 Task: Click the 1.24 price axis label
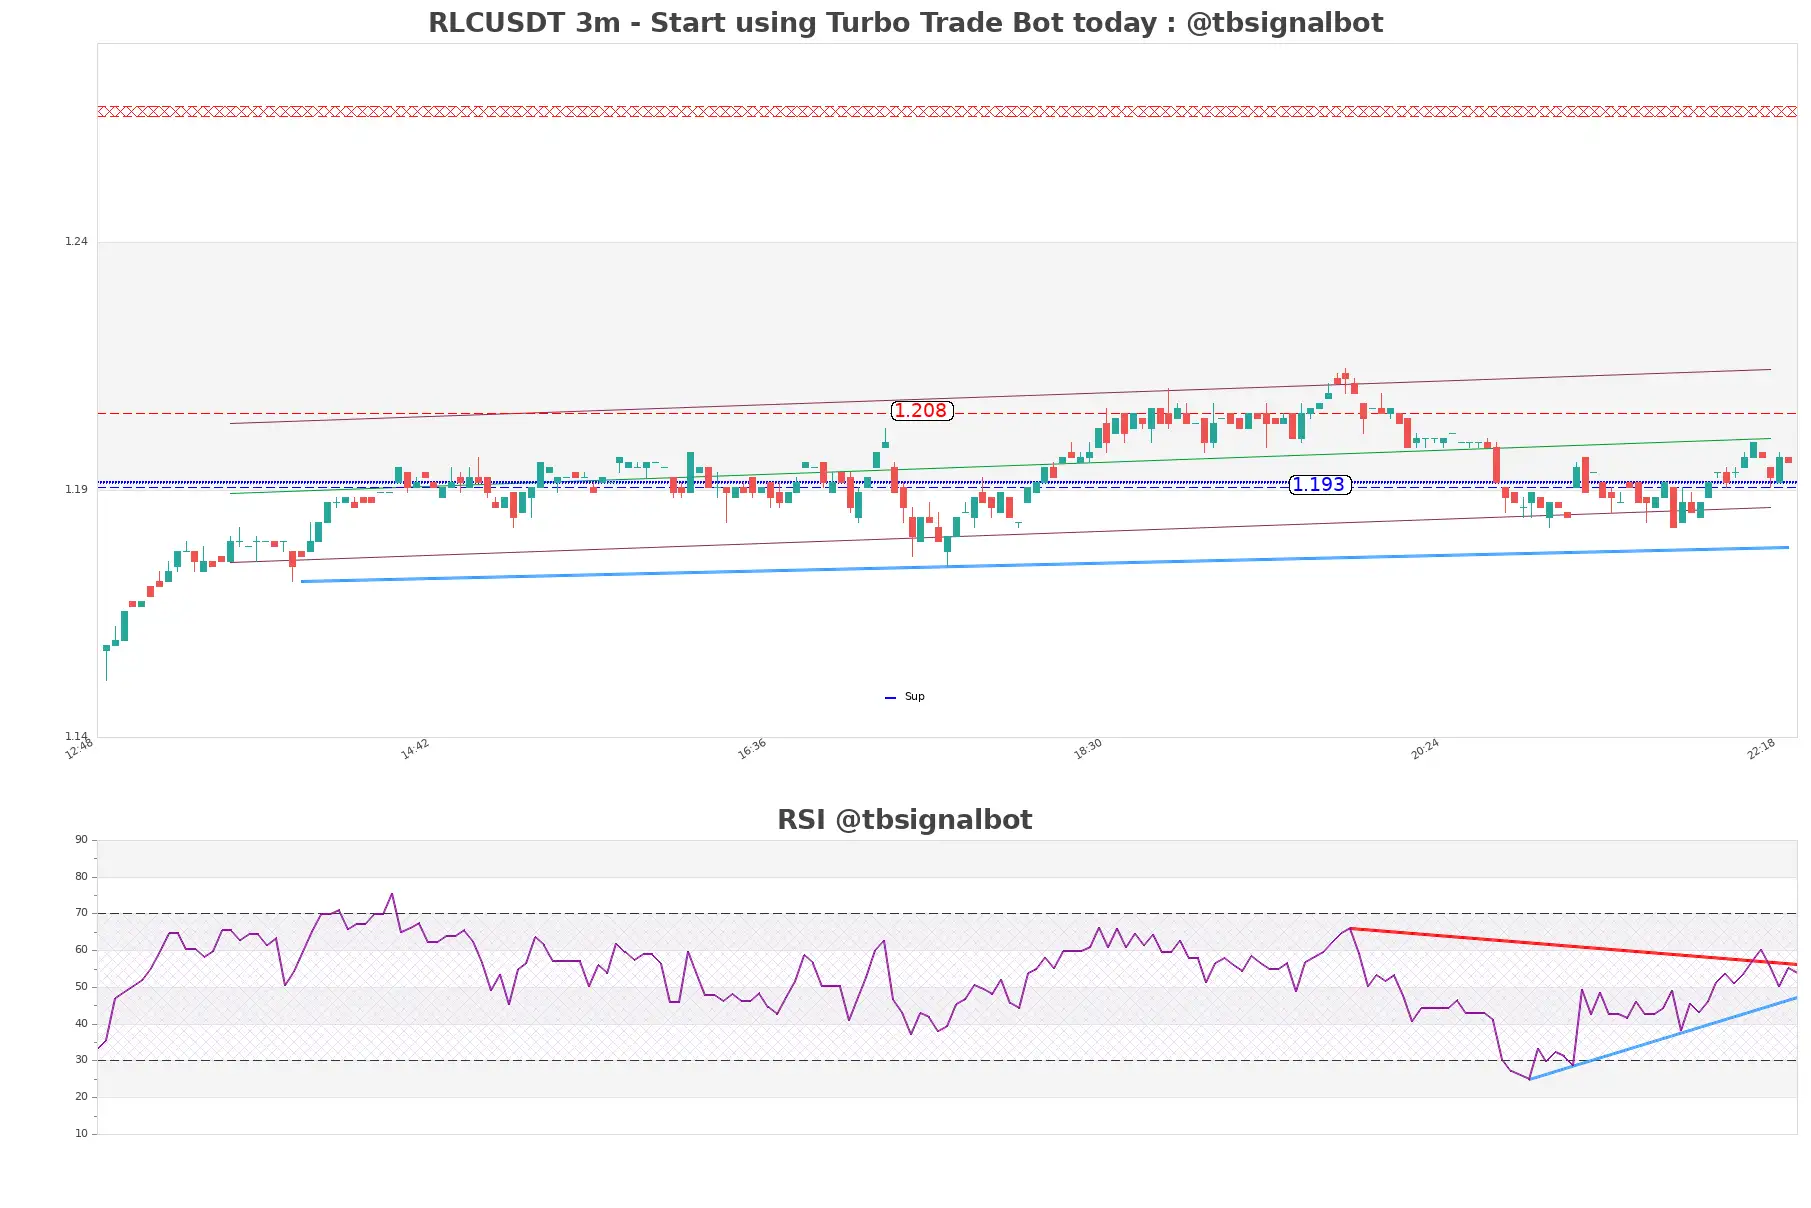pos(76,241)
